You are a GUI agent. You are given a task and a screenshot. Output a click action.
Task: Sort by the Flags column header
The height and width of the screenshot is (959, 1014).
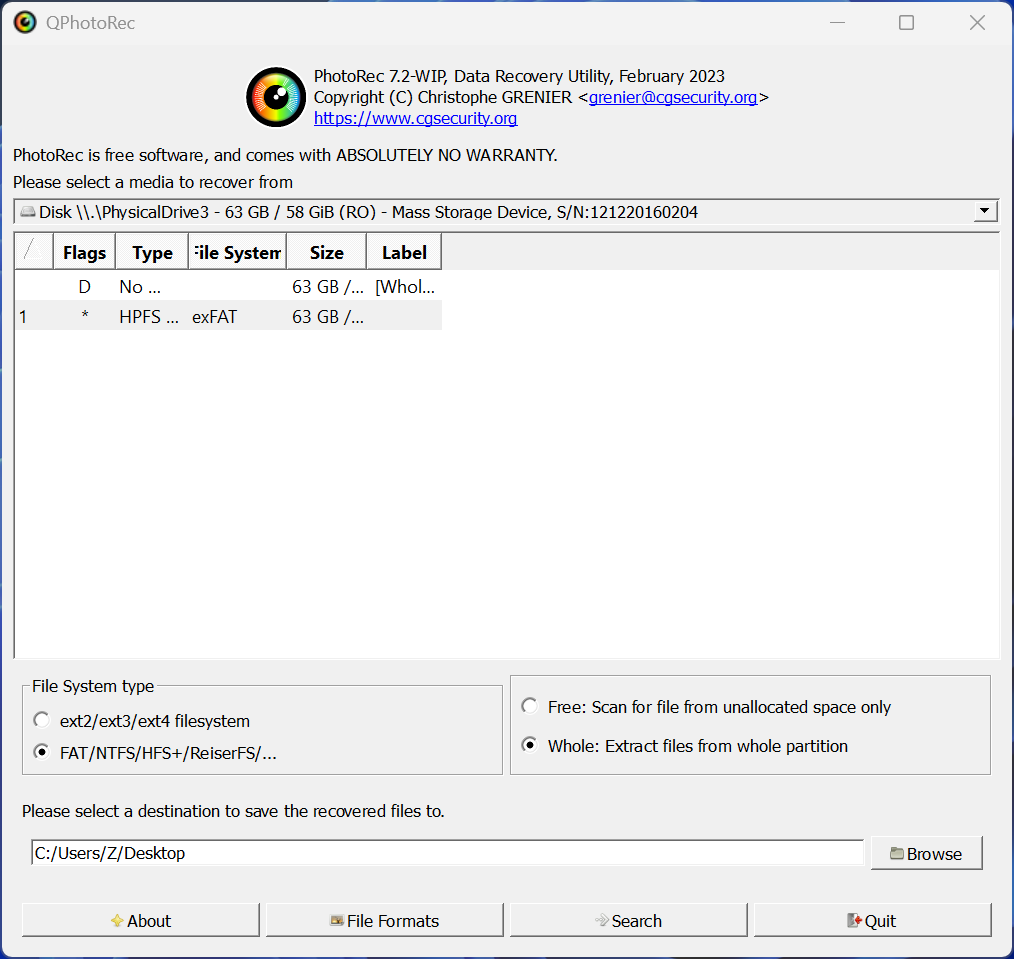(x=84, y=252)
